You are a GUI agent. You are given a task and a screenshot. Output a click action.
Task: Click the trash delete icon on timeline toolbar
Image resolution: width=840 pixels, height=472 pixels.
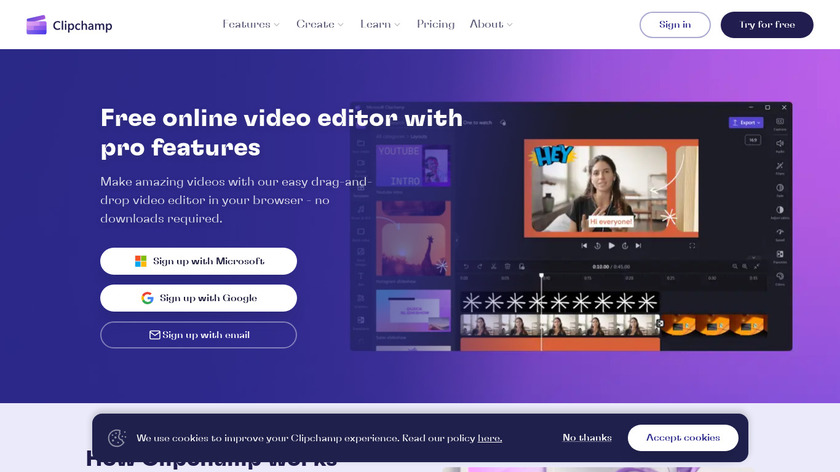(507, 266)
